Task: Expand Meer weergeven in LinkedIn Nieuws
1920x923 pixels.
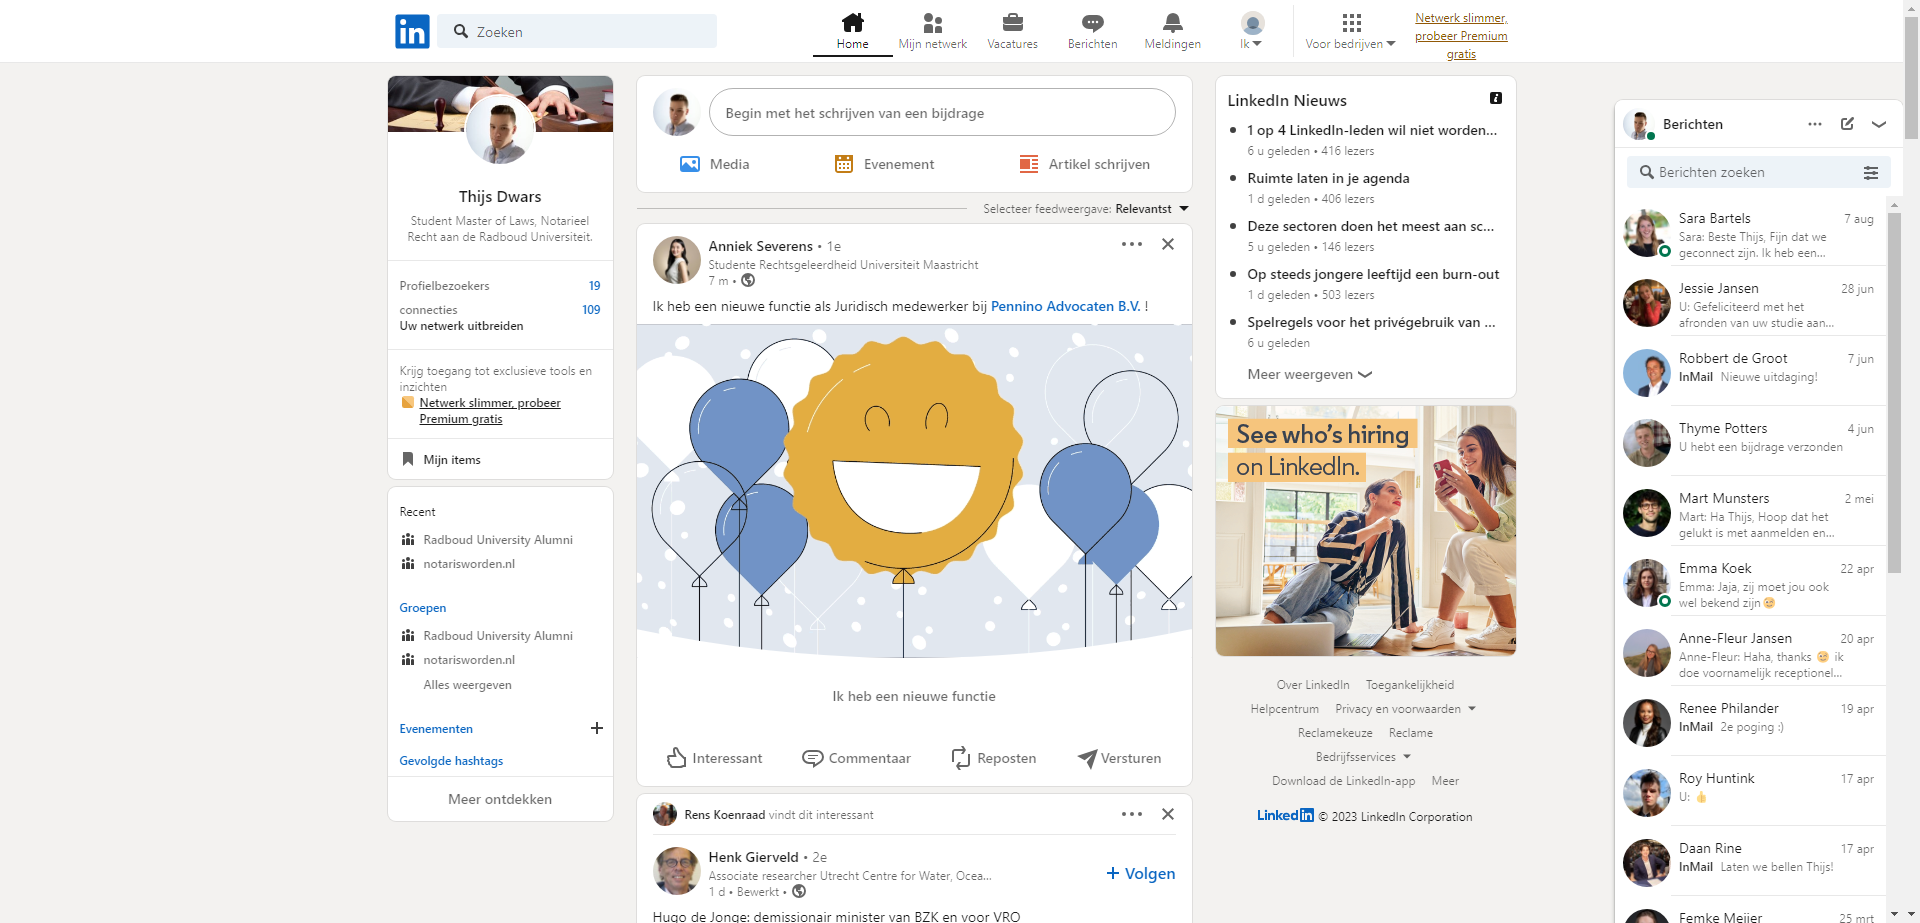Action: (1309, 374)
